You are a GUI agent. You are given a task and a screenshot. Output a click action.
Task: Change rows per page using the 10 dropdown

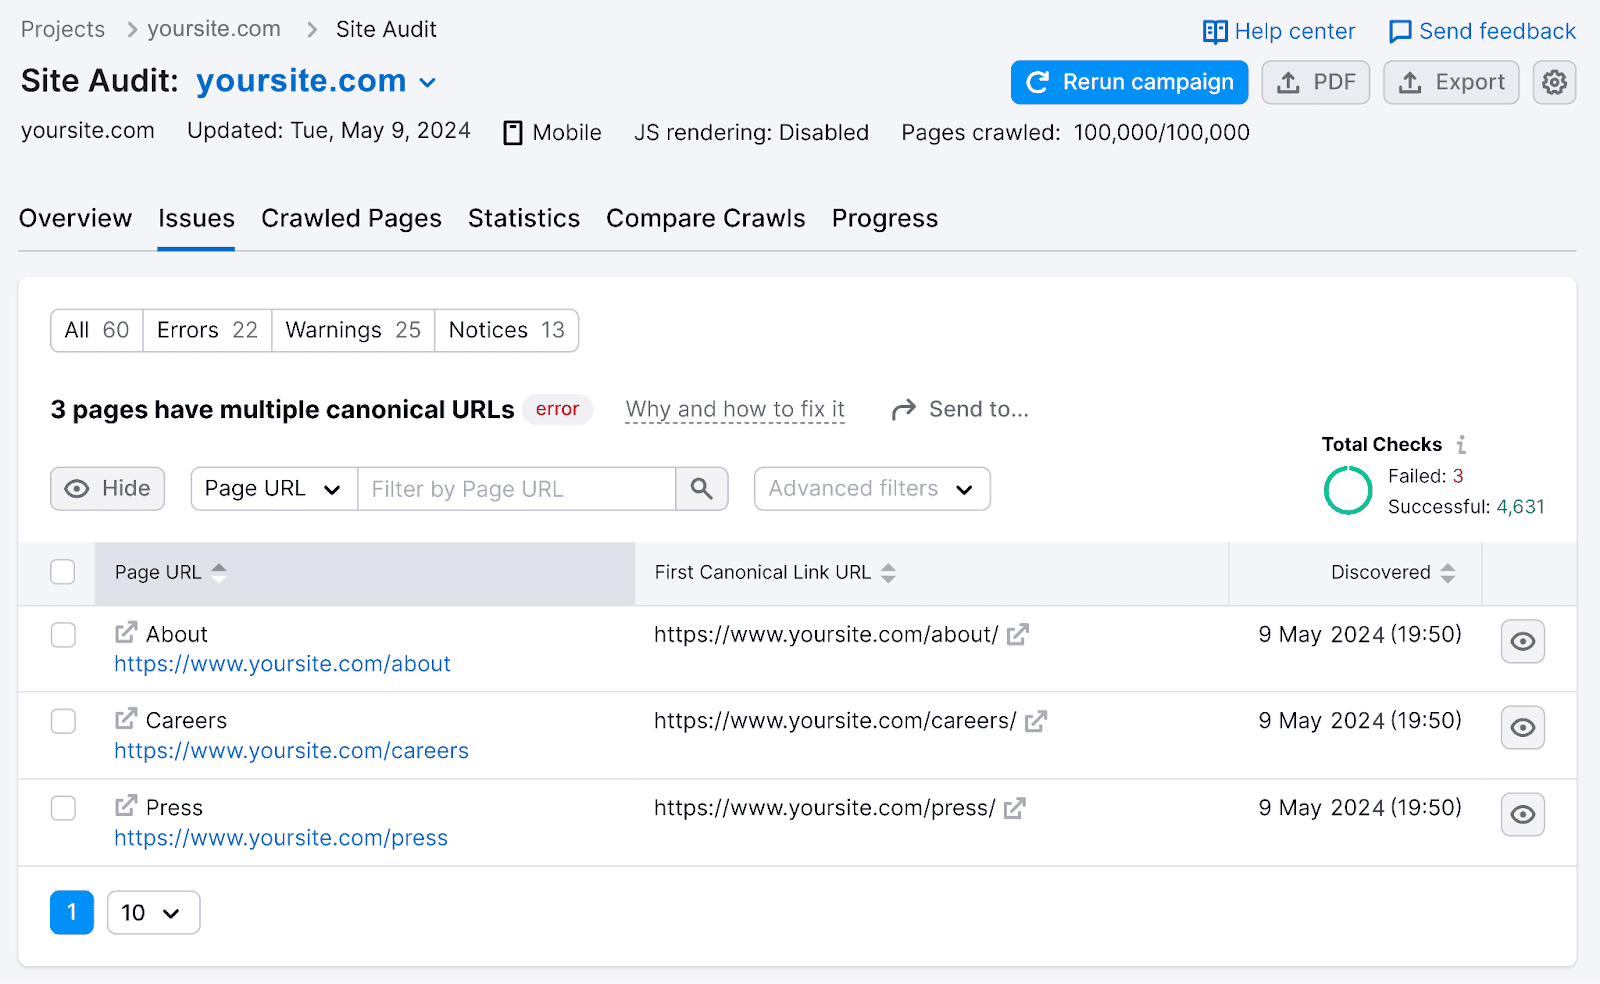(x=152, y=912)
